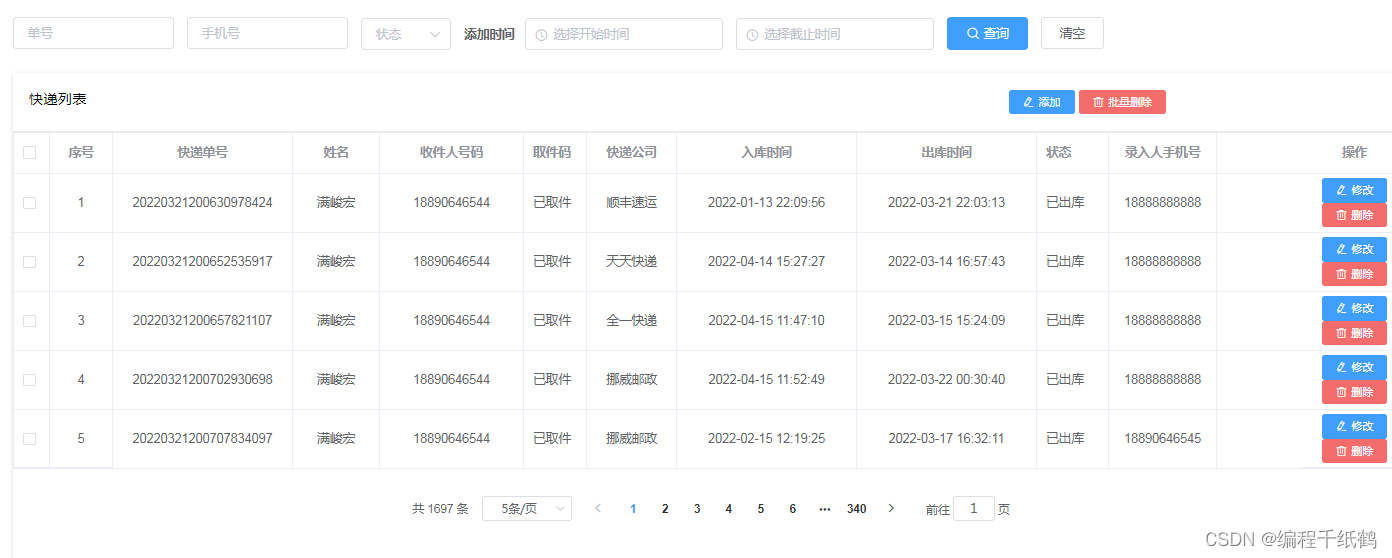
Task: Click the 天天快递 courier cell
Action: coord(632,262)
